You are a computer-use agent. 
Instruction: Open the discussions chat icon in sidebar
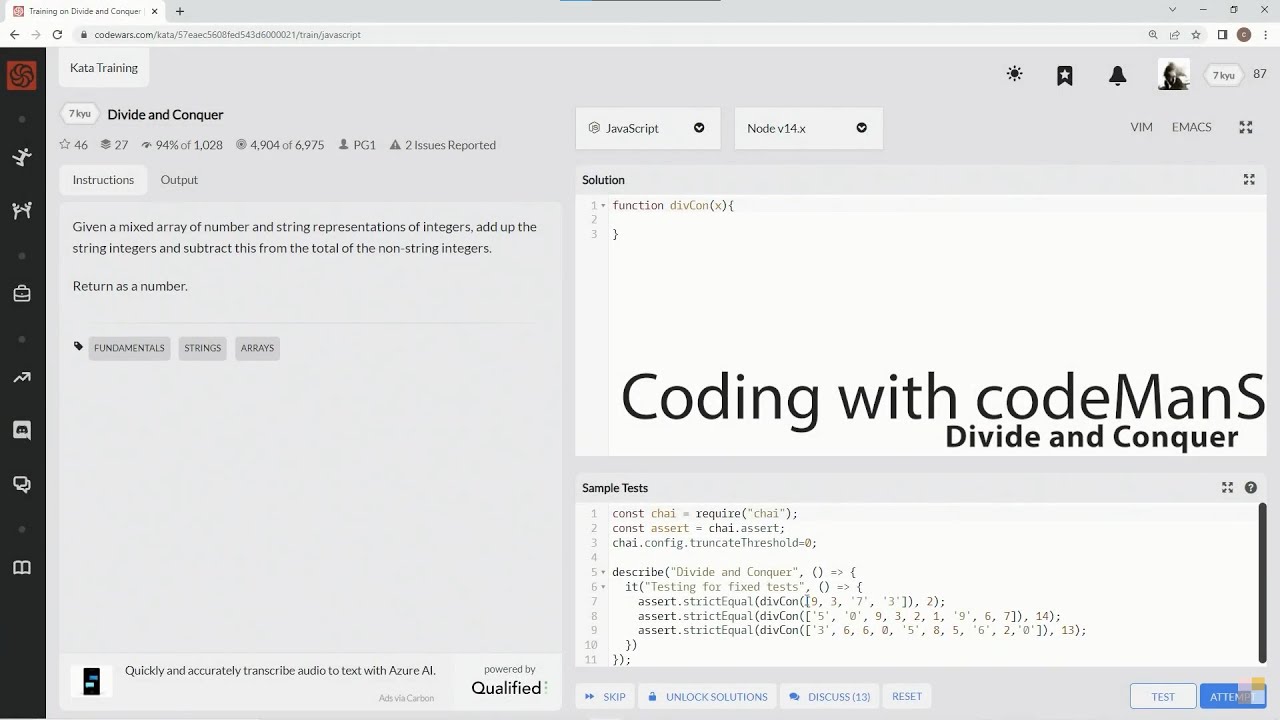click(x=21, y=484)
